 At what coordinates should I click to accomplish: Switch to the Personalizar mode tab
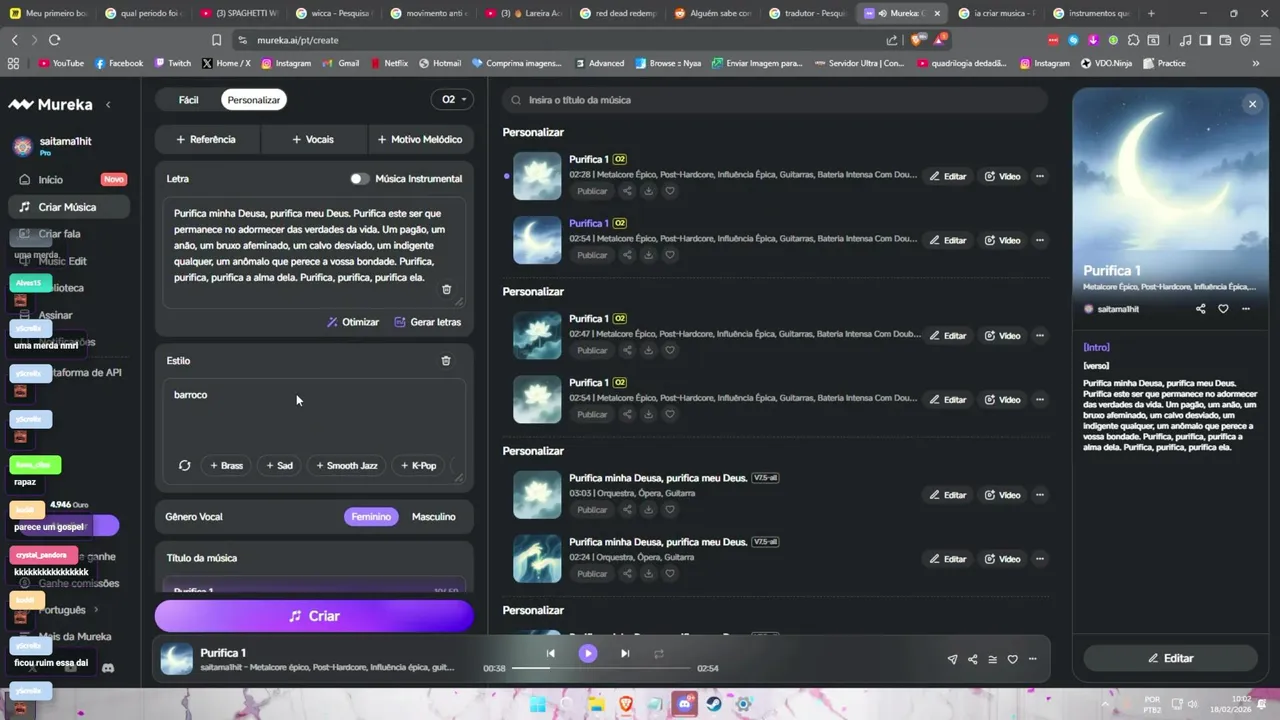coord(254,100)
